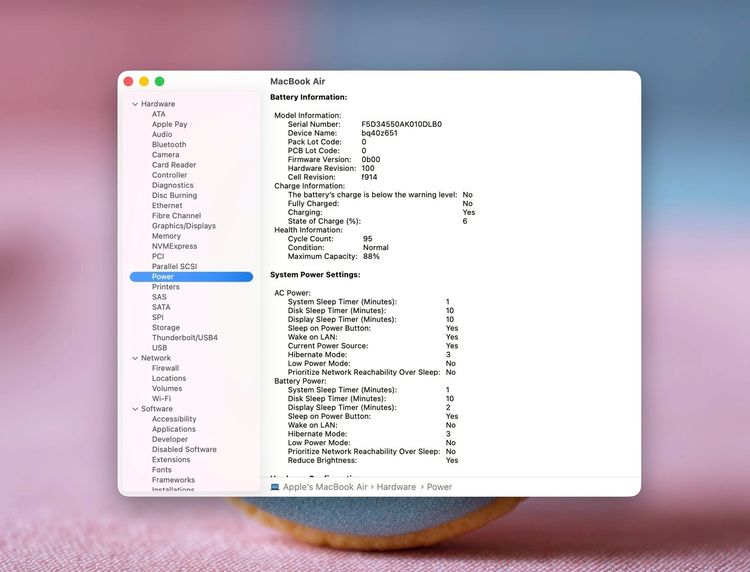The height and width of the screenshot is (572, 750).
Task: Open SATA in the sidebar
Action: pyautogui.click(x=161, y=307)
